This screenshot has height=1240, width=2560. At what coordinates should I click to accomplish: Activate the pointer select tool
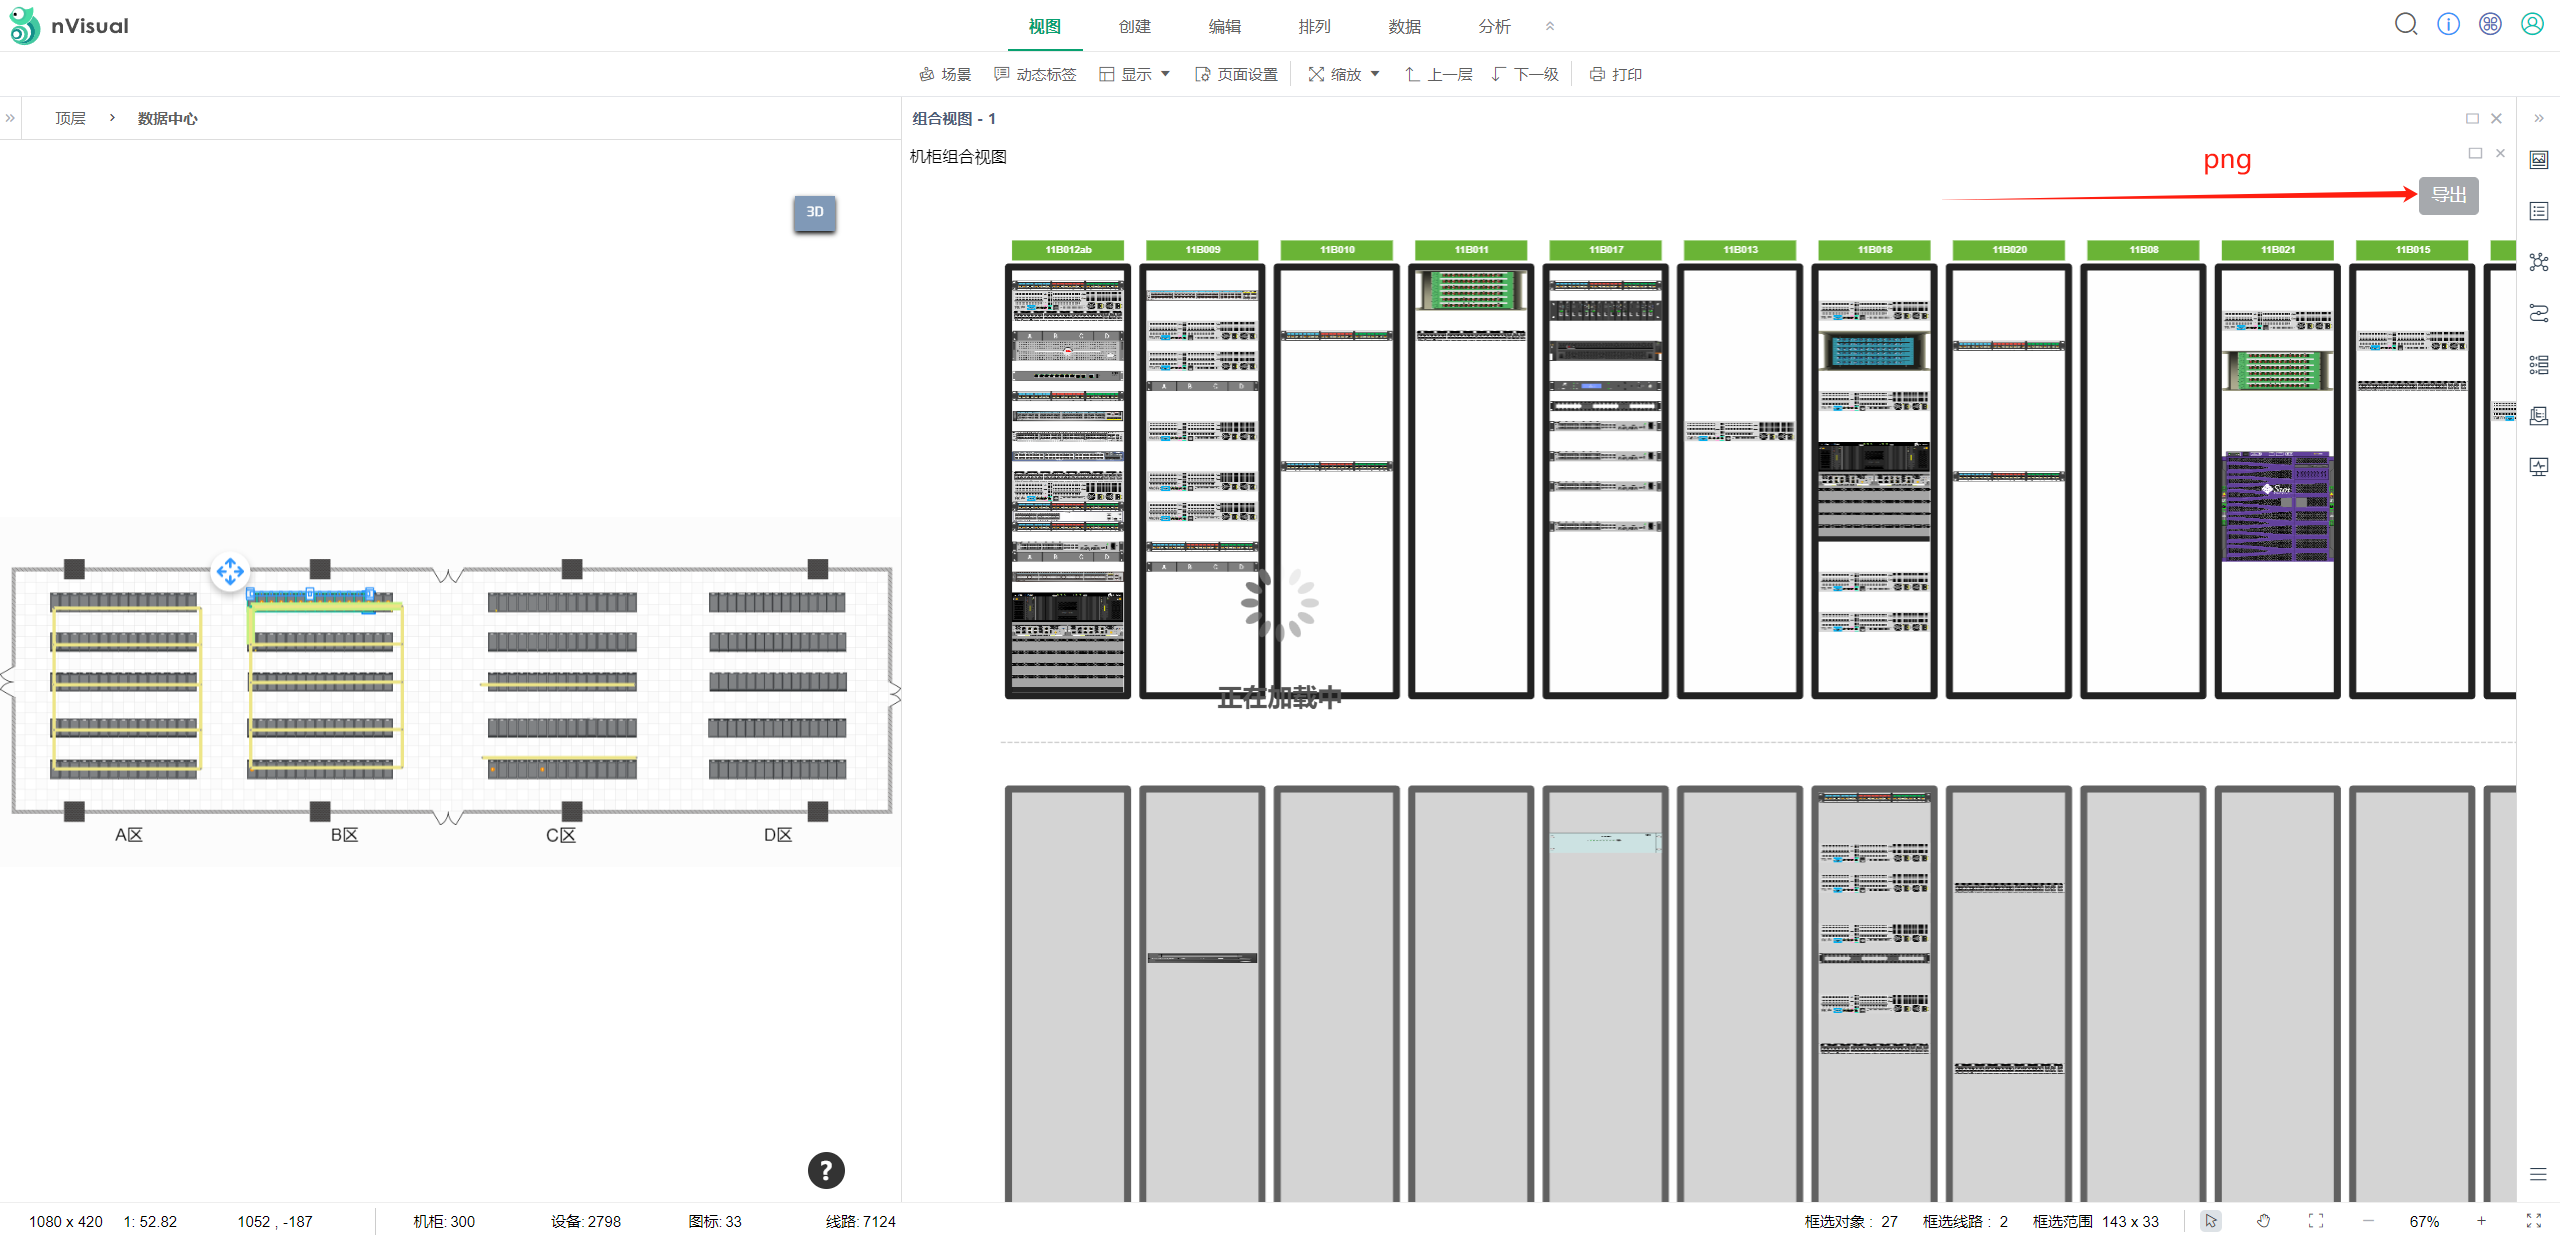[2211, 1220]
